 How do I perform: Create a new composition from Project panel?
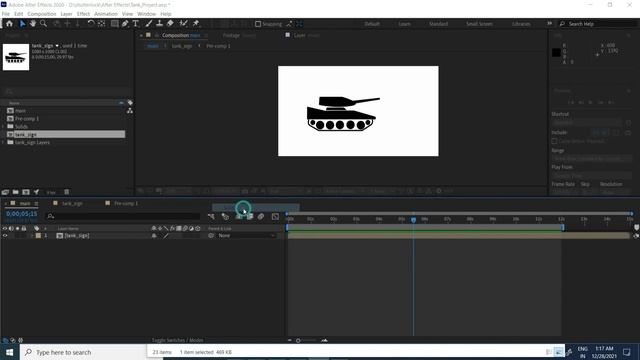tap(26, 192)
